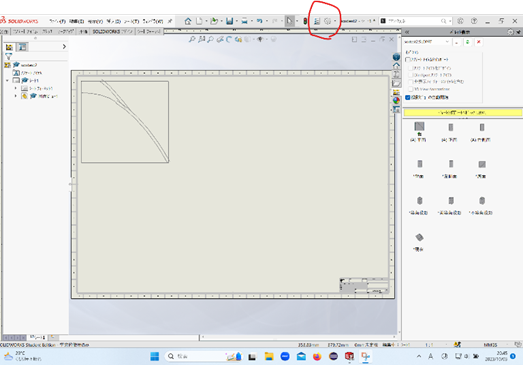Activate the Select arrow cursor tool
The width and height of the screenshot is (523, 365).
[x=289, y=21]
